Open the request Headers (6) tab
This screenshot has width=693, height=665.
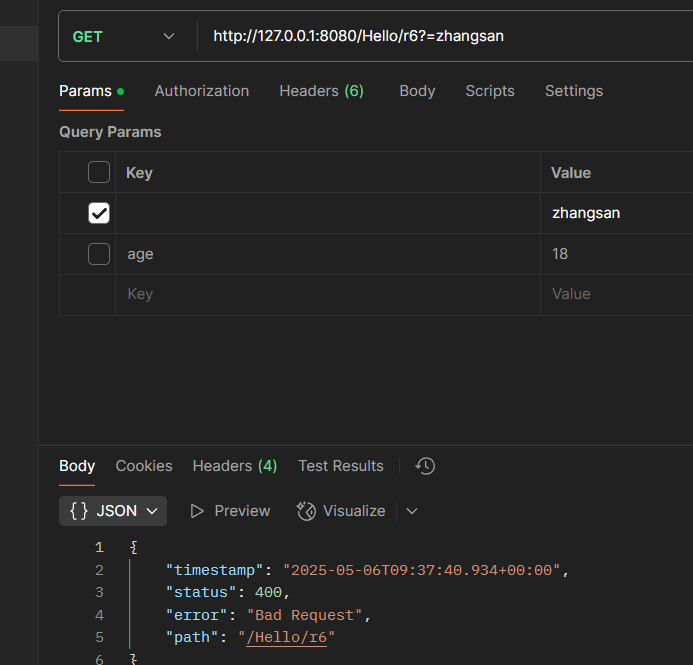pyautogui.click(x=321, y=91)
